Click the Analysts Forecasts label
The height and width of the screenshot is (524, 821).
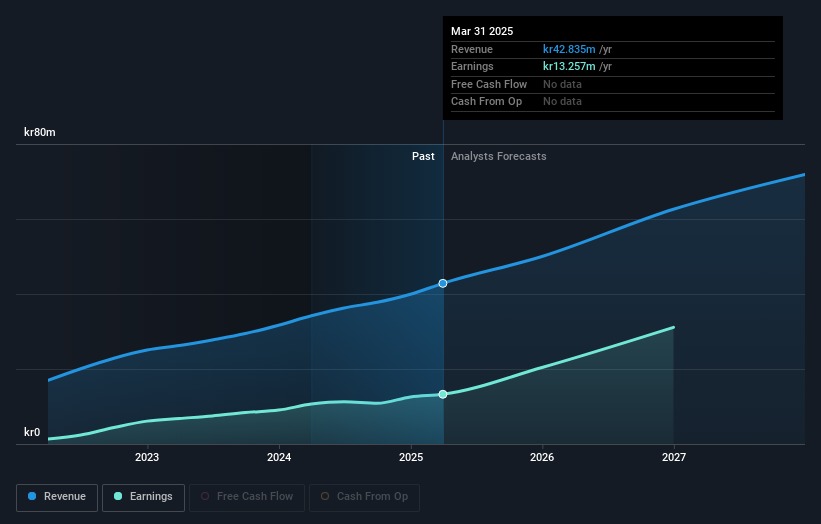pos(498,157)
